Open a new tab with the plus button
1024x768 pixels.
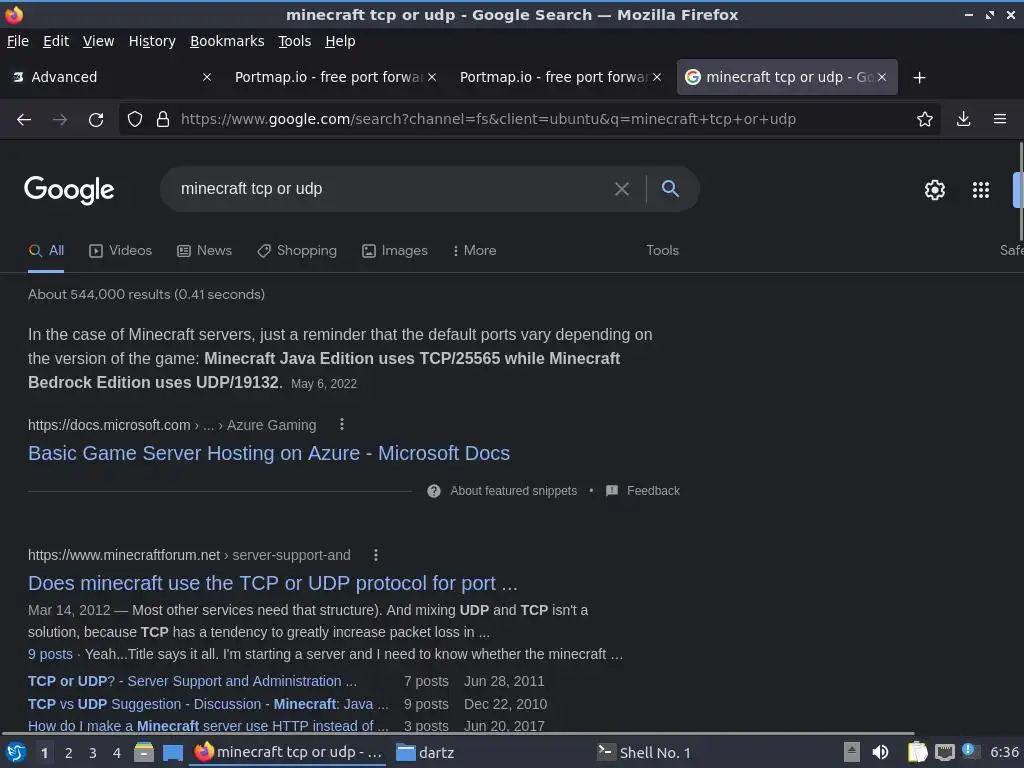[x=920, y=78]
